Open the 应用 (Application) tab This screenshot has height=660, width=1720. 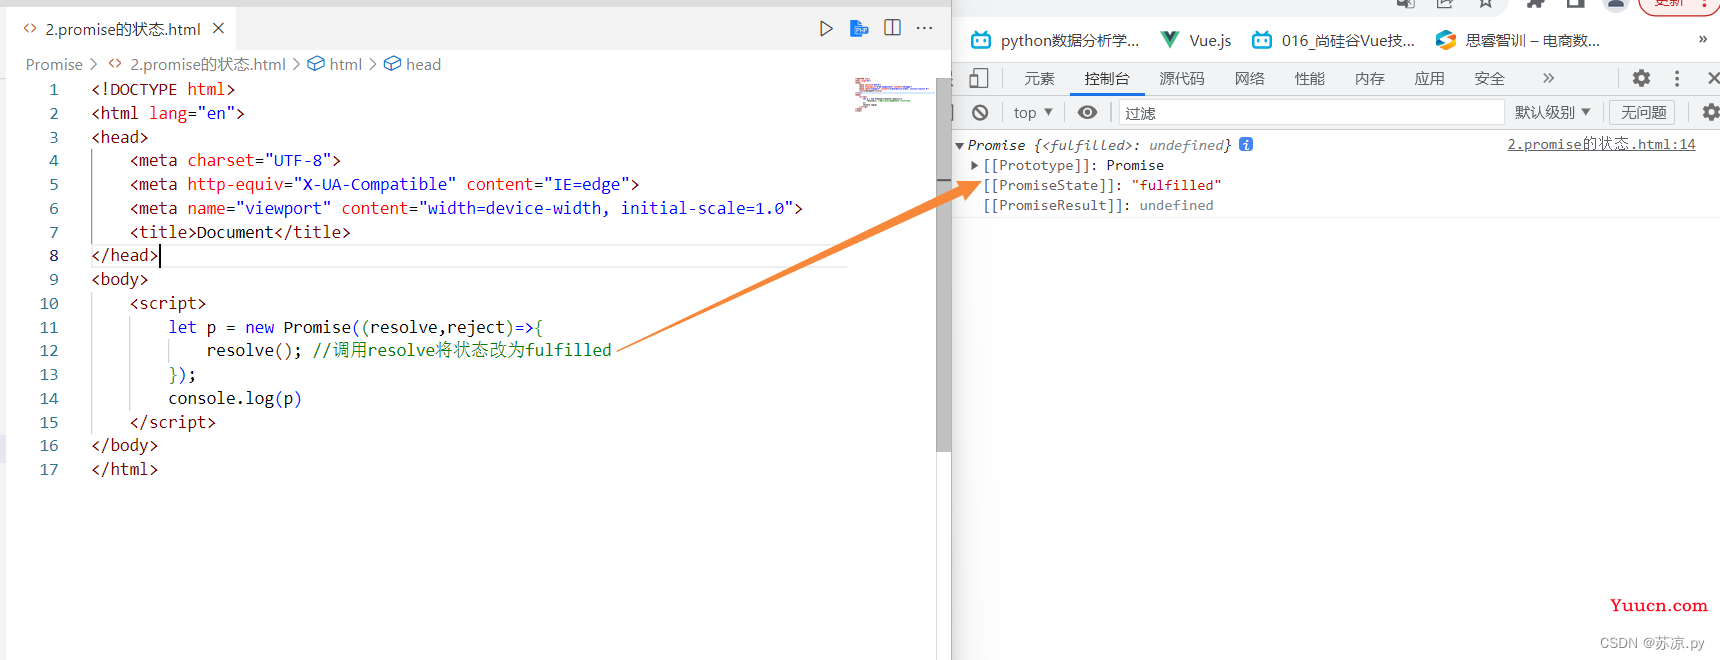(1430, 79)
